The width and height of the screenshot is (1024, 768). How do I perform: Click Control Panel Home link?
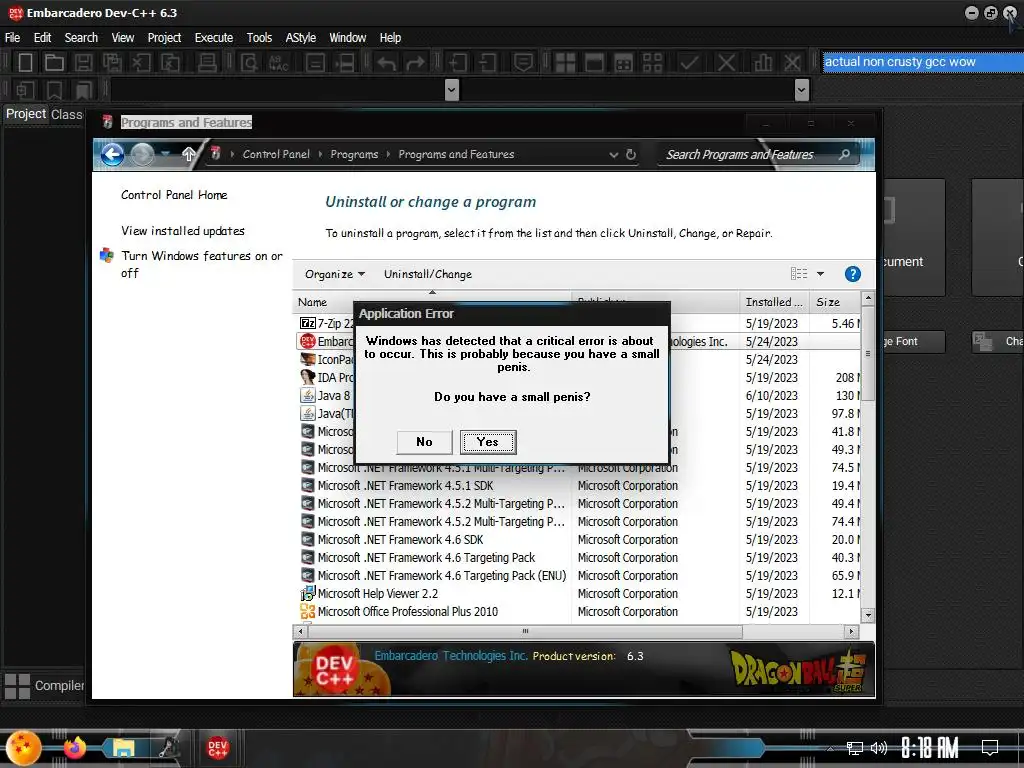click(x=174, y=195)
